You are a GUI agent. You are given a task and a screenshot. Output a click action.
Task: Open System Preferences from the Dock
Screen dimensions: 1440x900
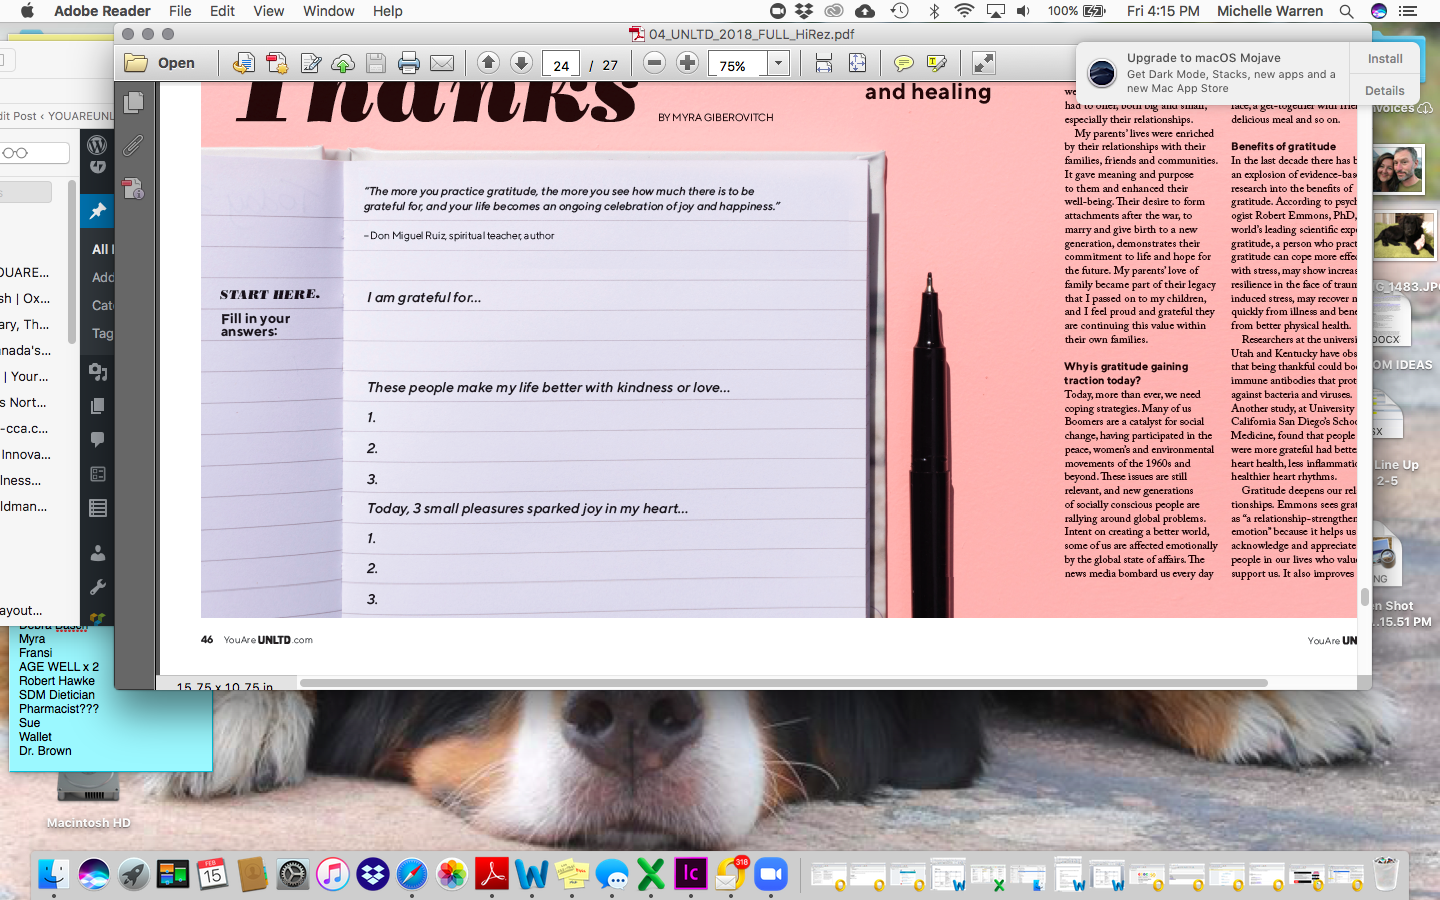[293, 874]
